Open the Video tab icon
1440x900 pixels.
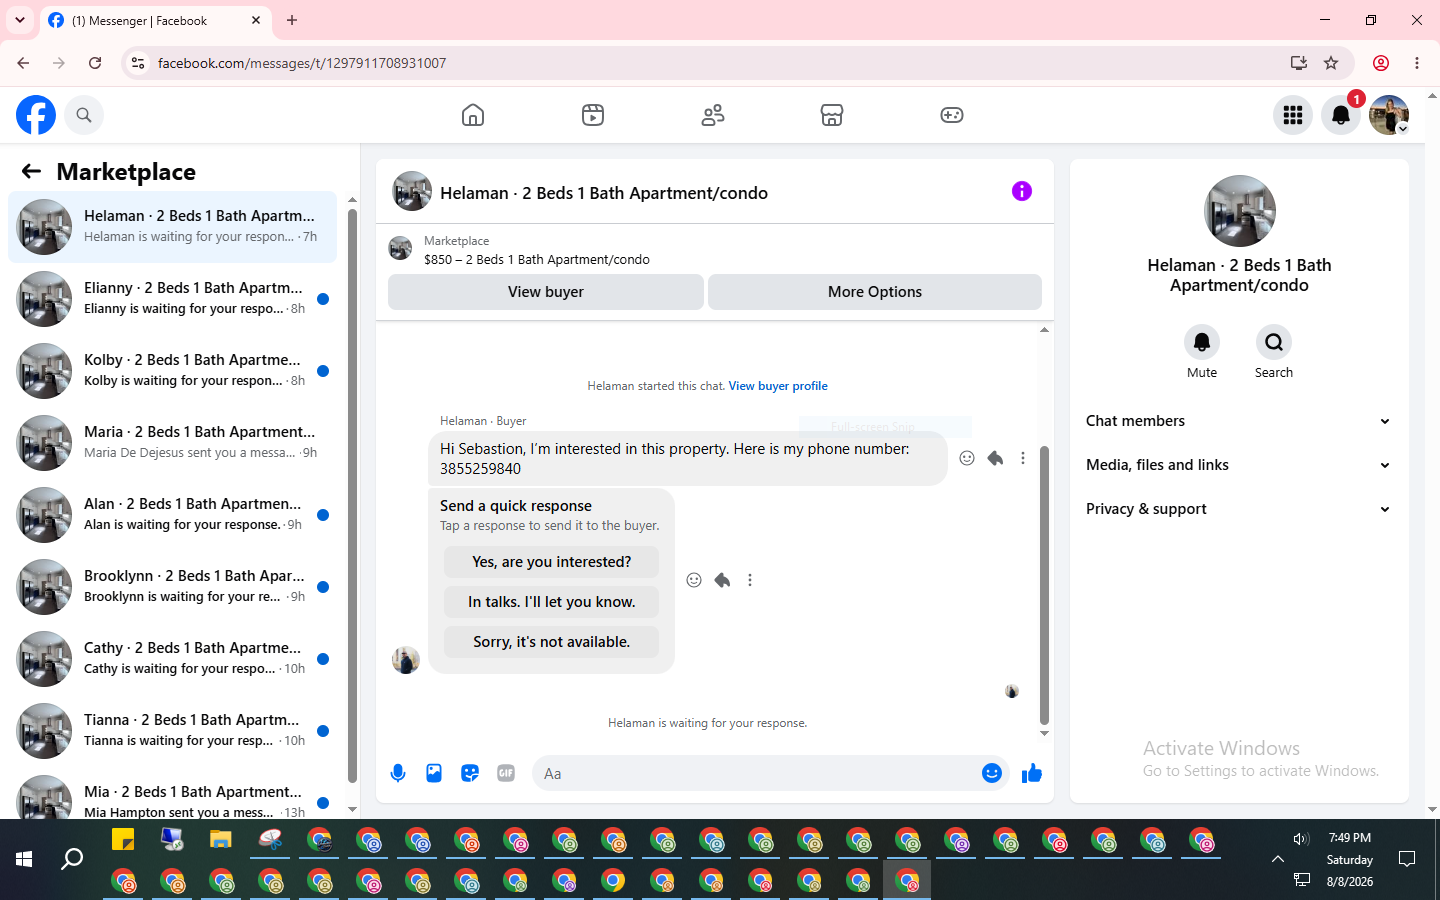[593, 115]
